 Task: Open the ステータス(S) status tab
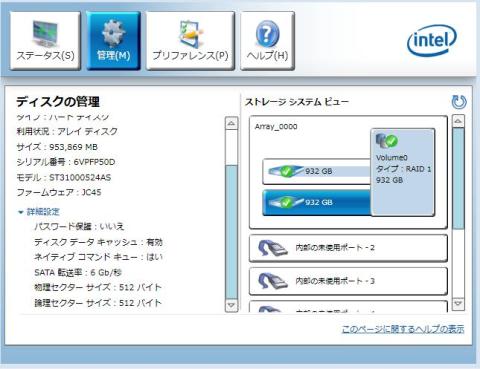point(45,41)
